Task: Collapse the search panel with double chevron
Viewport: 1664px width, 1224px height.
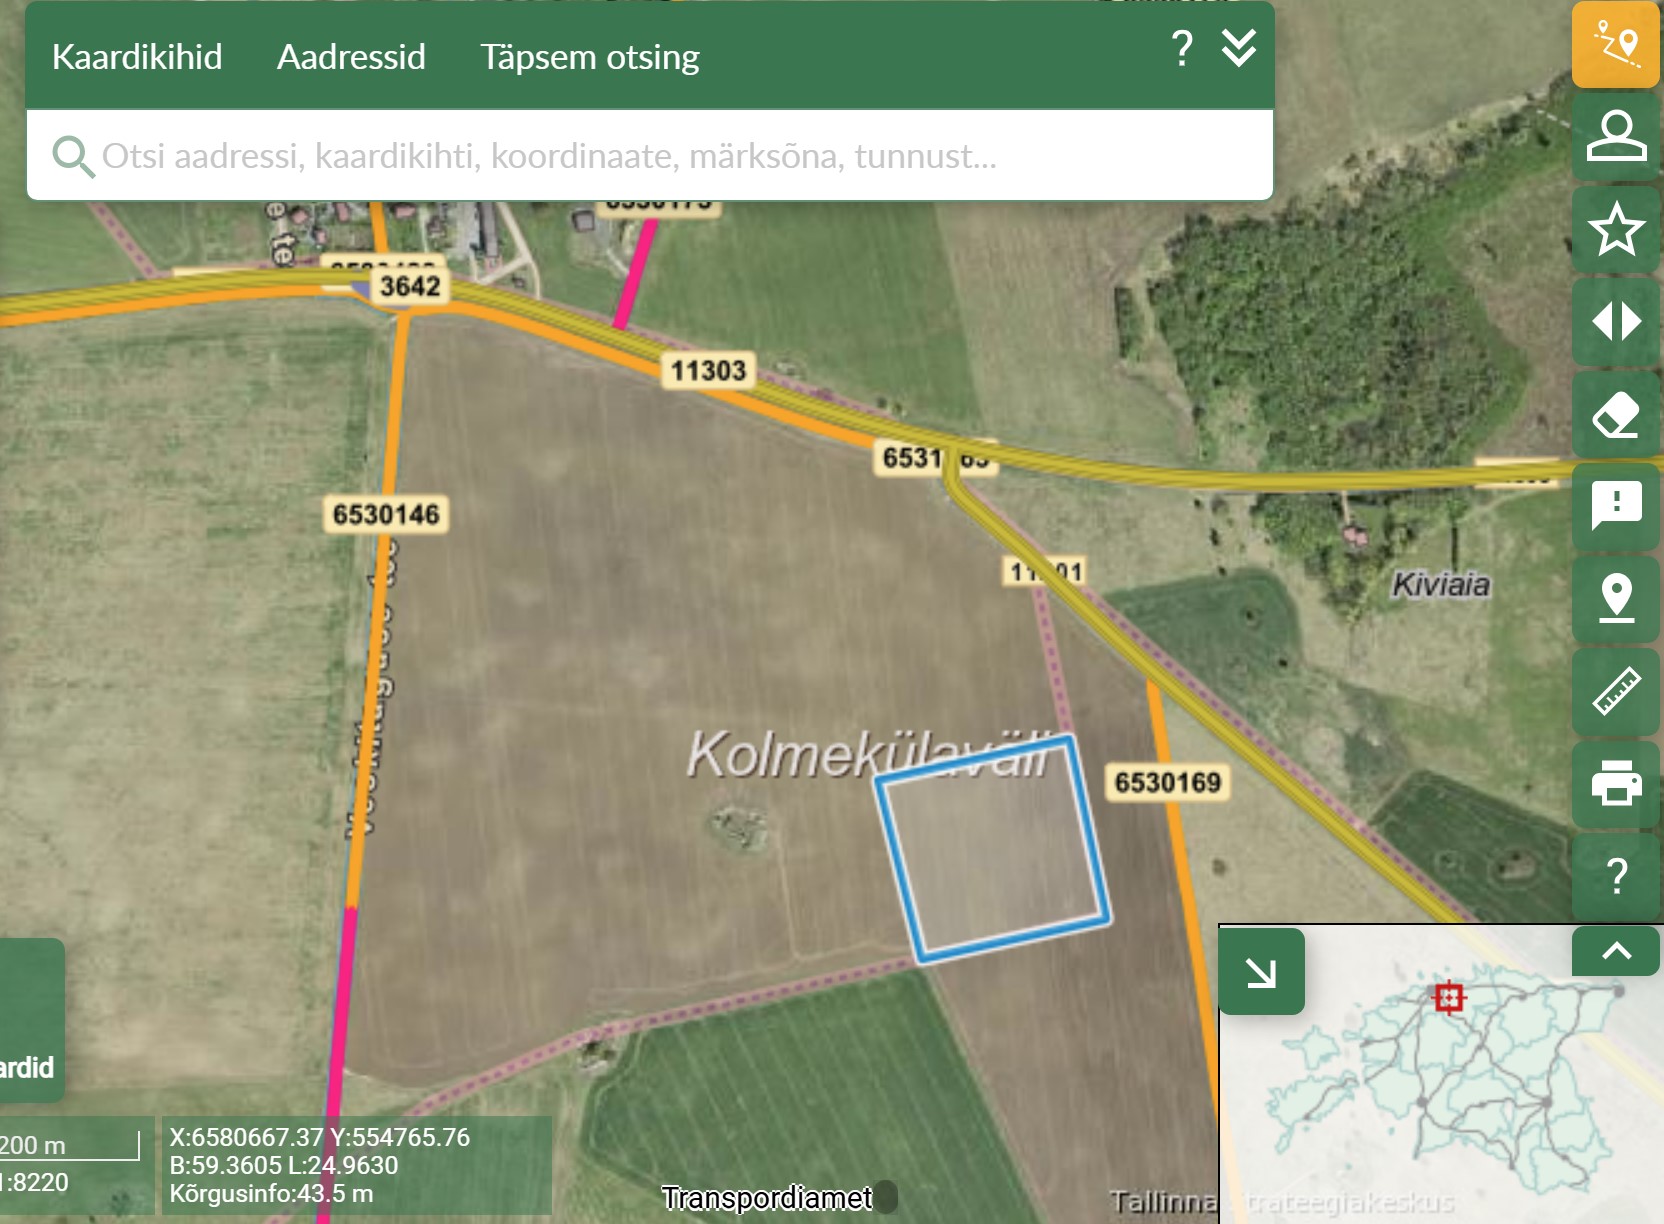Action: coord(1239,48)
